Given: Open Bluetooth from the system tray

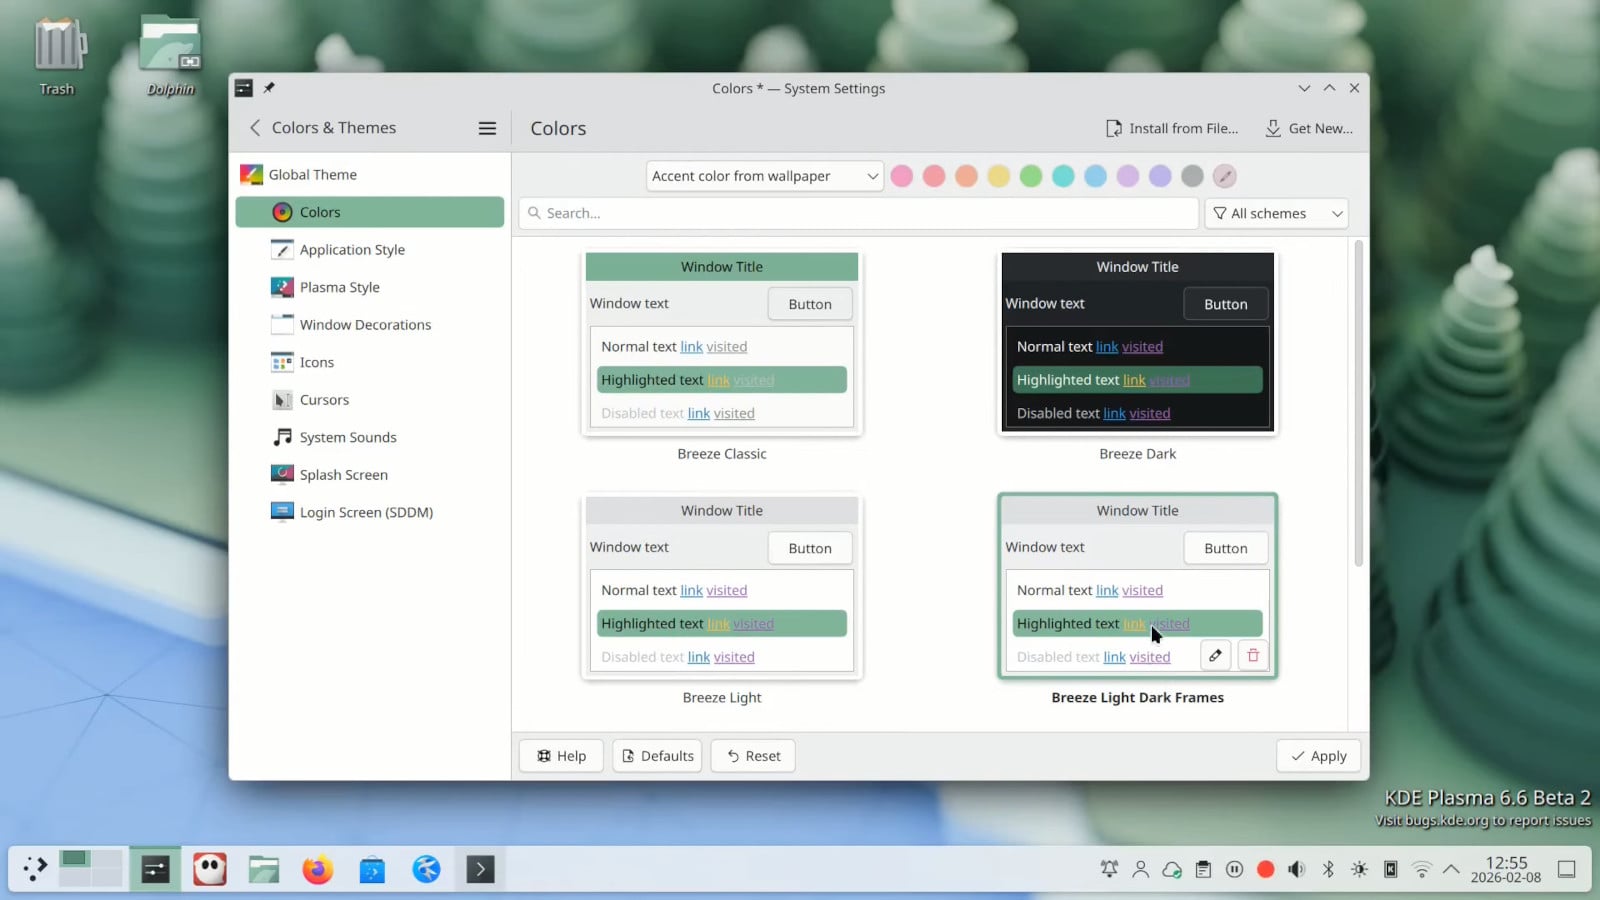Looking at the screenshot, I should pos(1328,869).
